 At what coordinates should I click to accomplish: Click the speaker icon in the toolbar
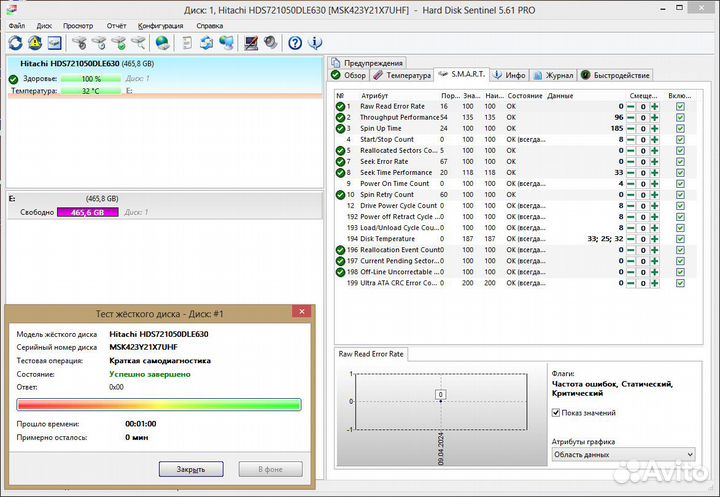[x=271, y=43]
